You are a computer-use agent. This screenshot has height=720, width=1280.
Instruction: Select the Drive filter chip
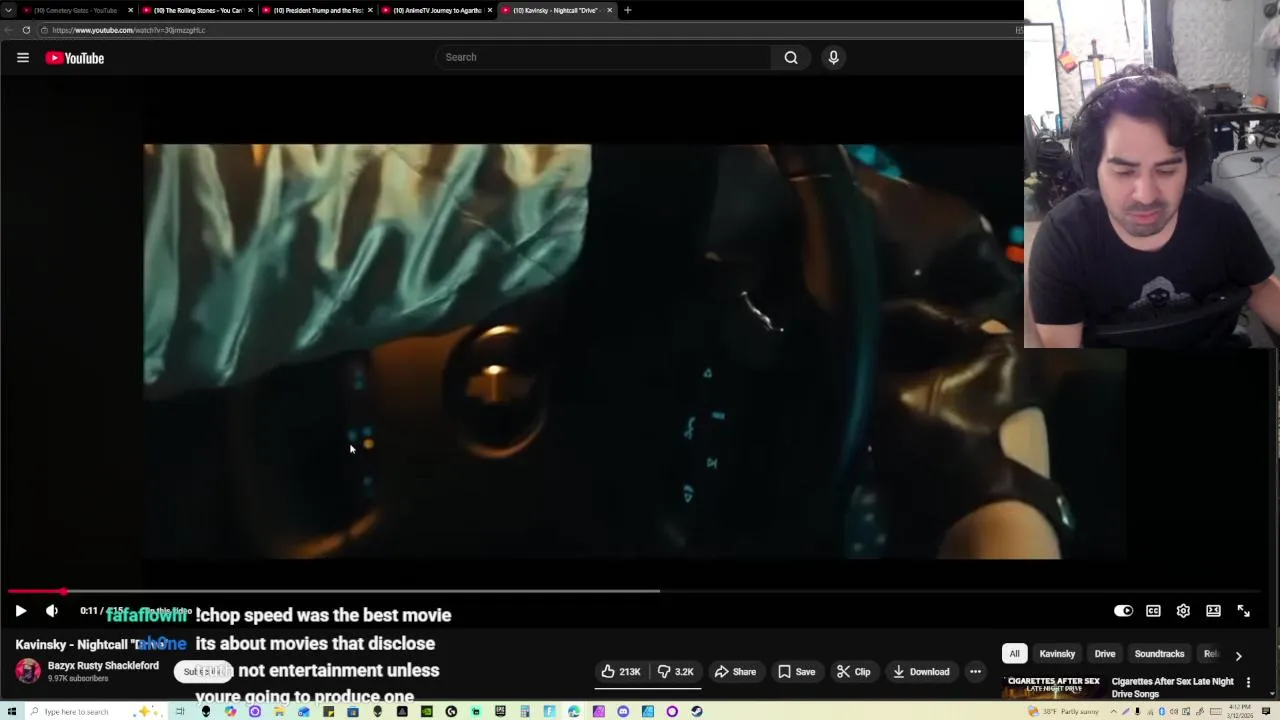pos(1105,654)
